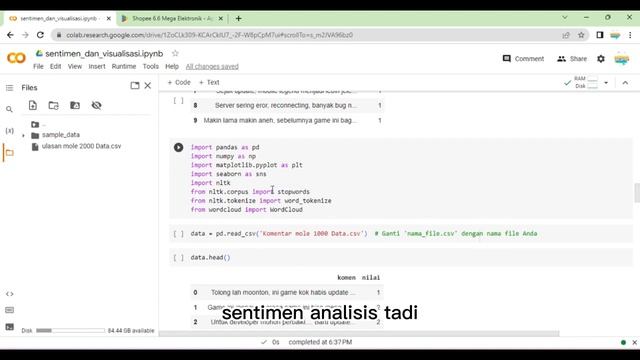This screenshot has height=360, width=640.
Task: Upload a file to session storage
Action: click(x=33, y=105)
